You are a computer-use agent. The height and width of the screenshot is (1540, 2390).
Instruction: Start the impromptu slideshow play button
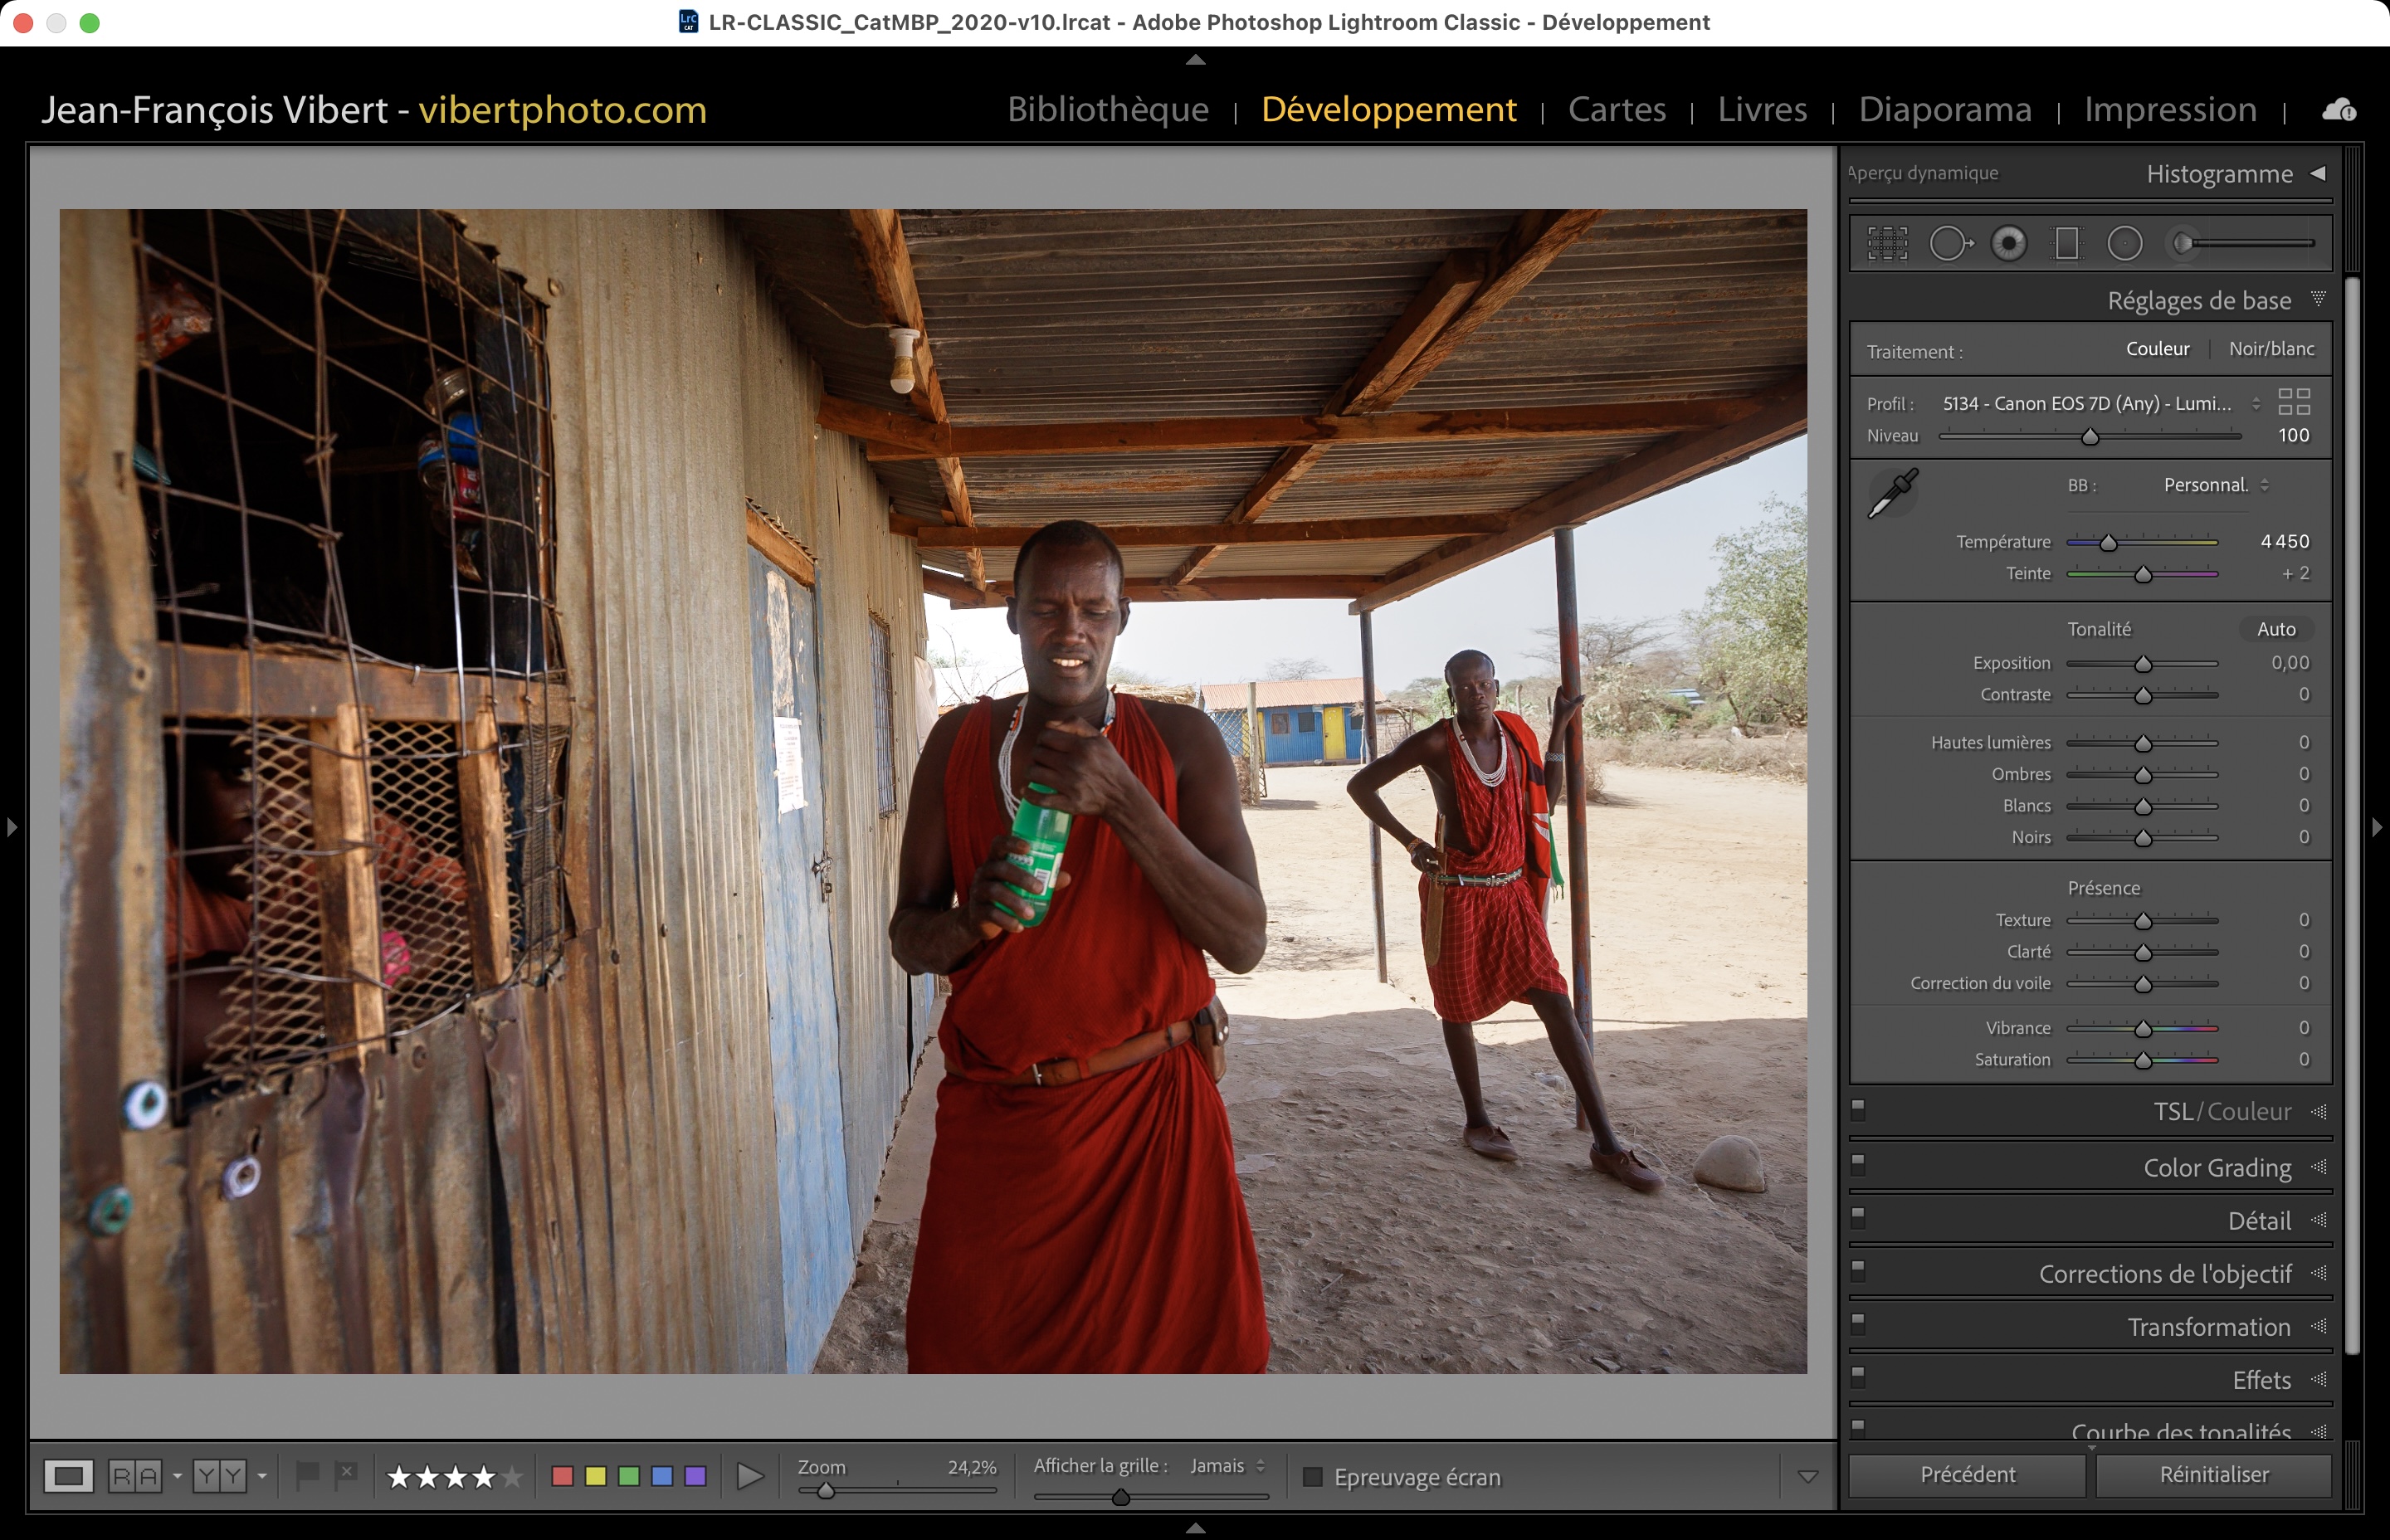749,1476
